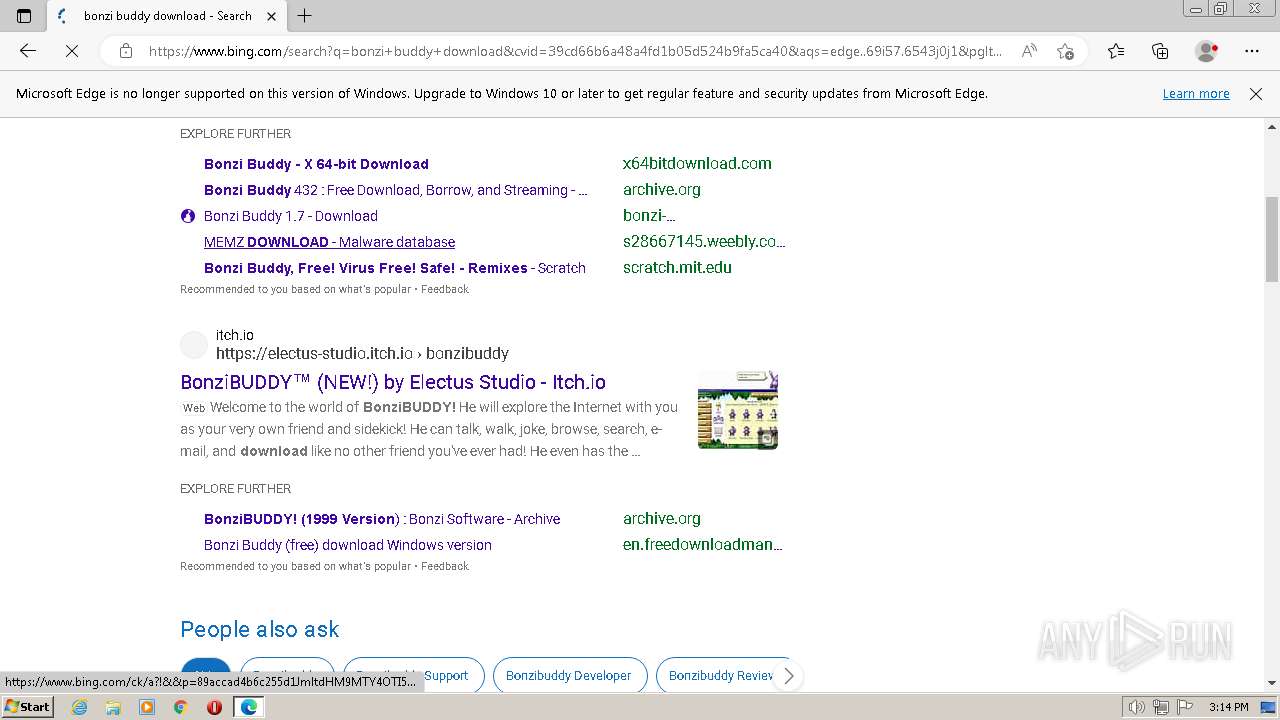The image size is (1280, 720).
Task: Click x64bitdownload.com domain text
Action: tap(697, 164)
